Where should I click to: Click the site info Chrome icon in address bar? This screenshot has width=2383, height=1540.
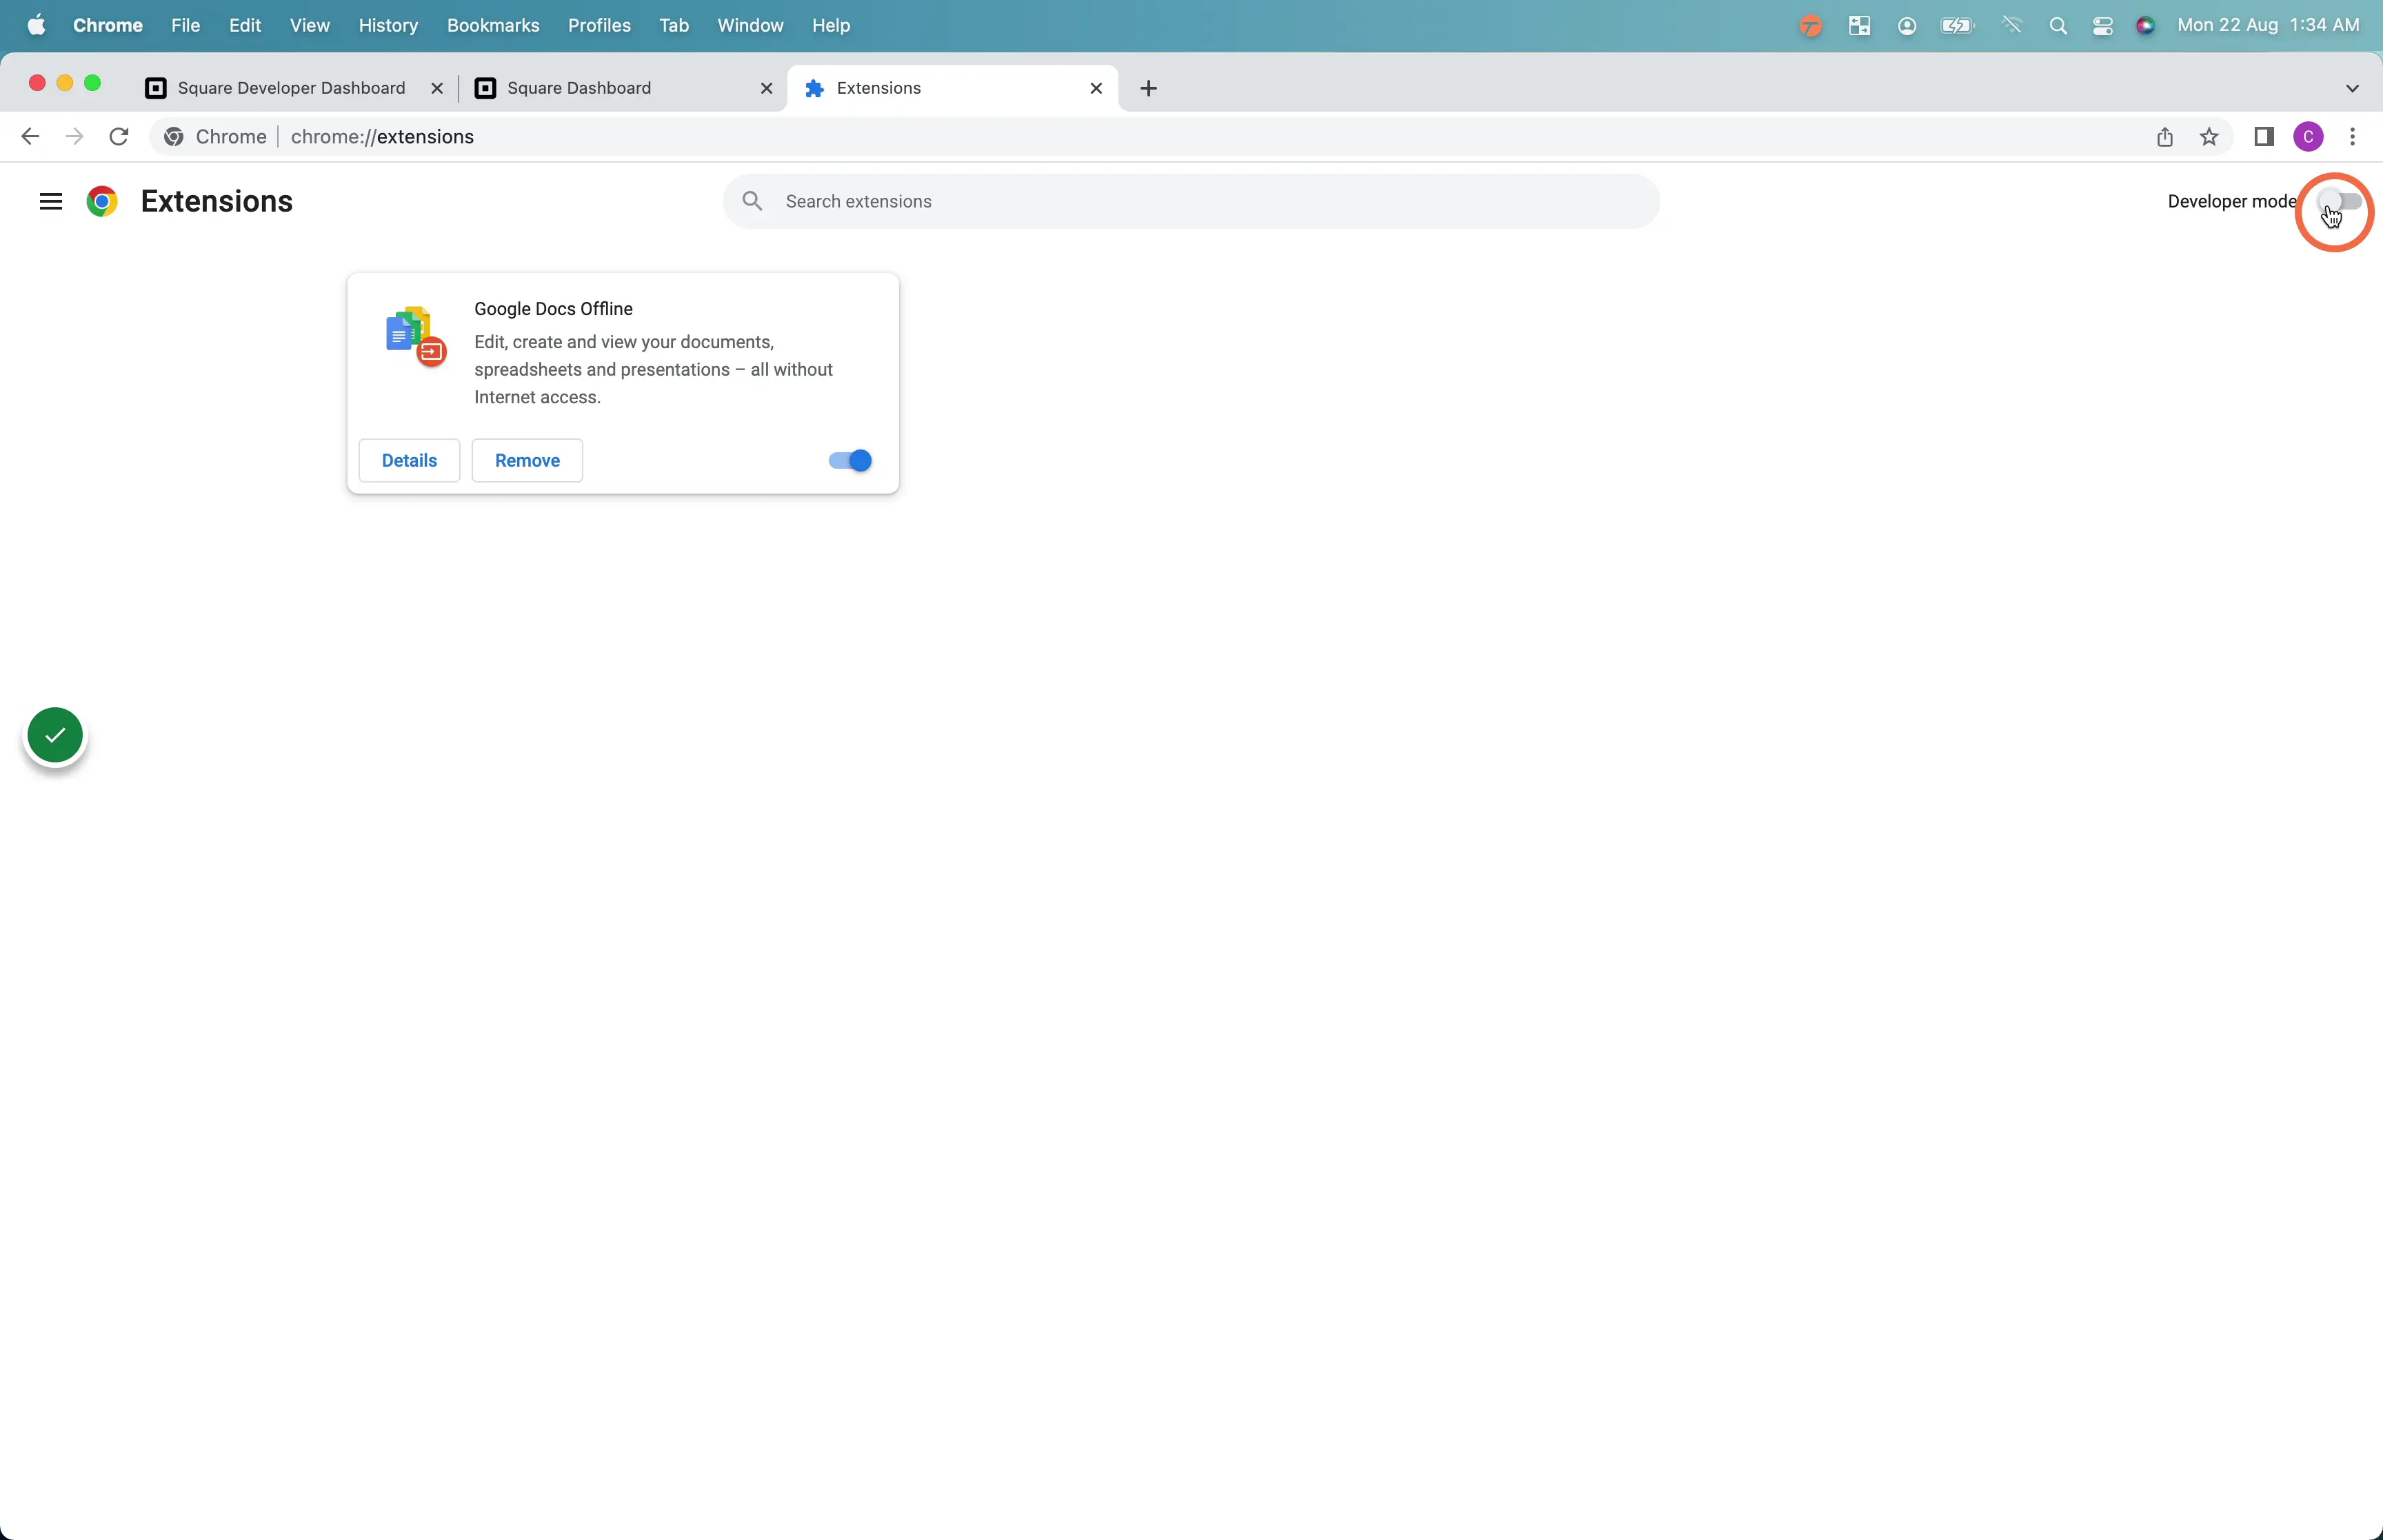[174, 137]
